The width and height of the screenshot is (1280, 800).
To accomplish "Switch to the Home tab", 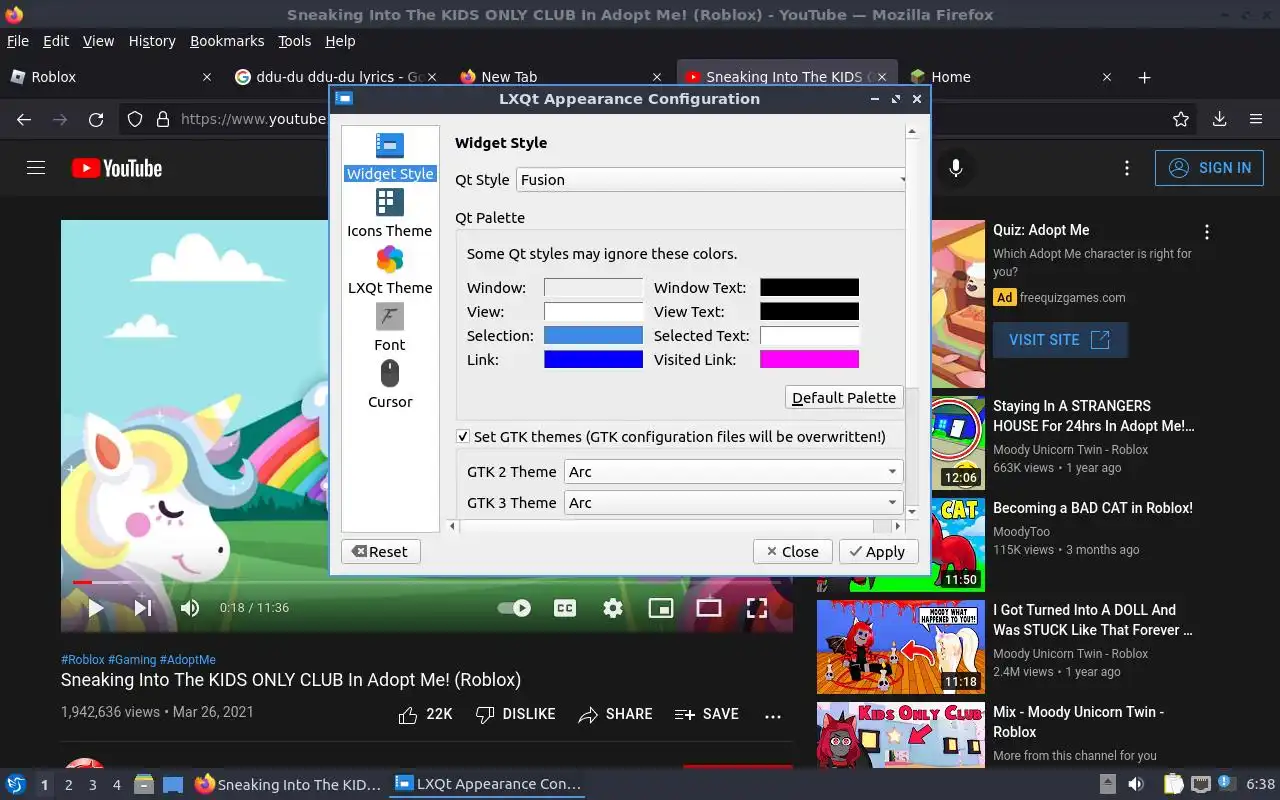I will (x=1012, y=77).
